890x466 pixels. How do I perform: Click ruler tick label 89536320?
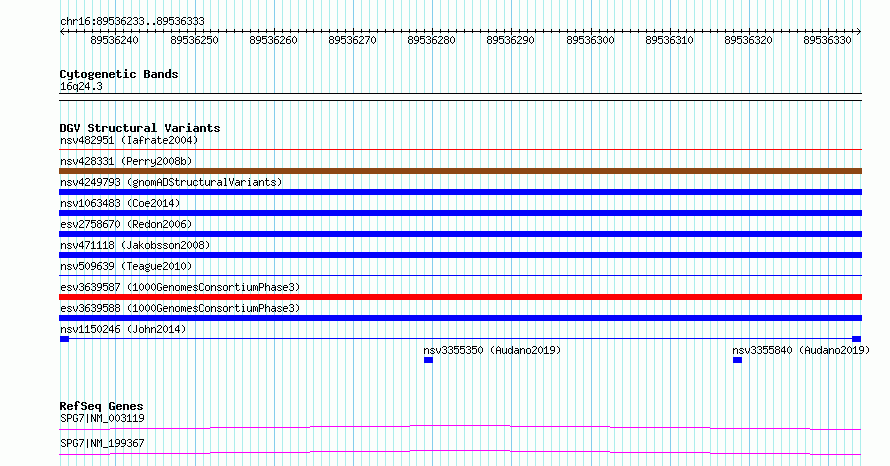pyautogui.click(x=748, y=40)
